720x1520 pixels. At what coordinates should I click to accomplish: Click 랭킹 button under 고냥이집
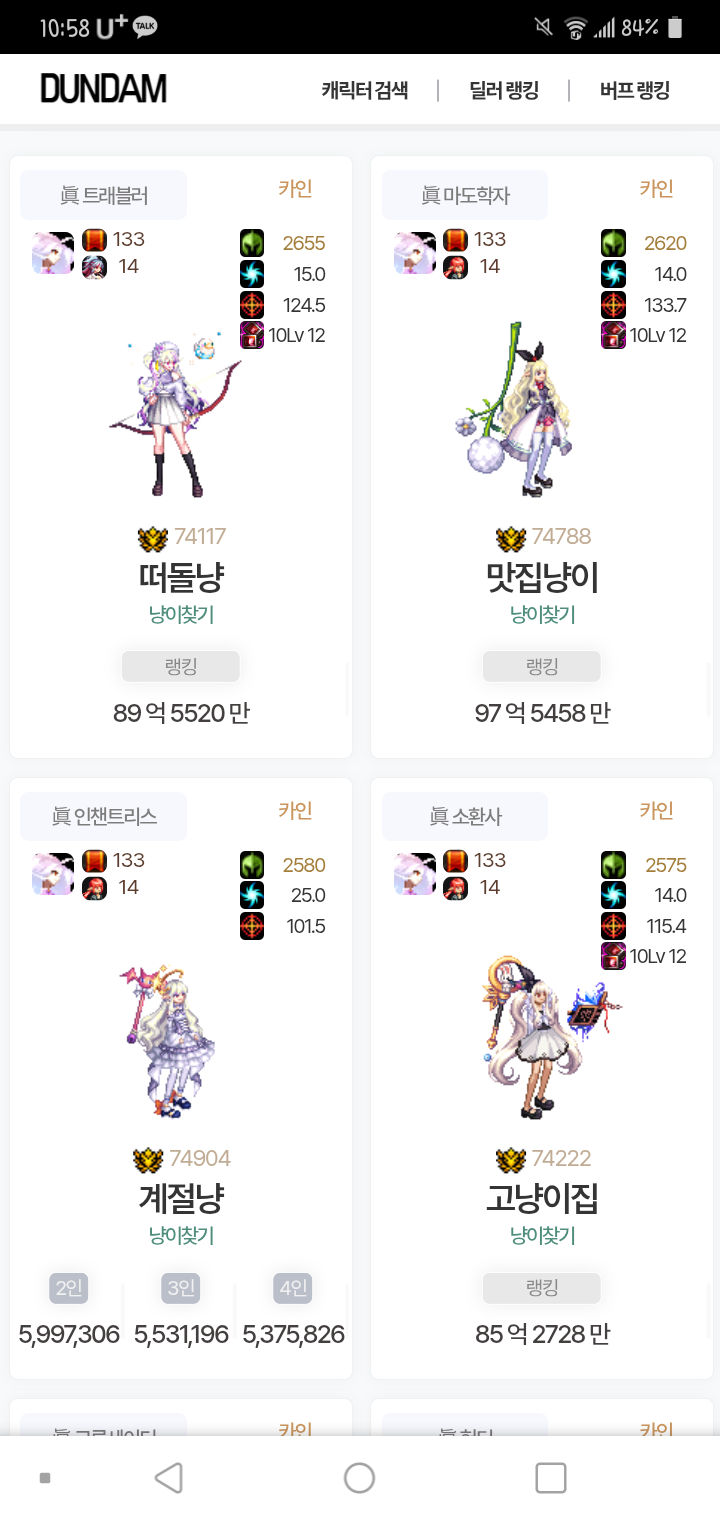click(542, 1289)
